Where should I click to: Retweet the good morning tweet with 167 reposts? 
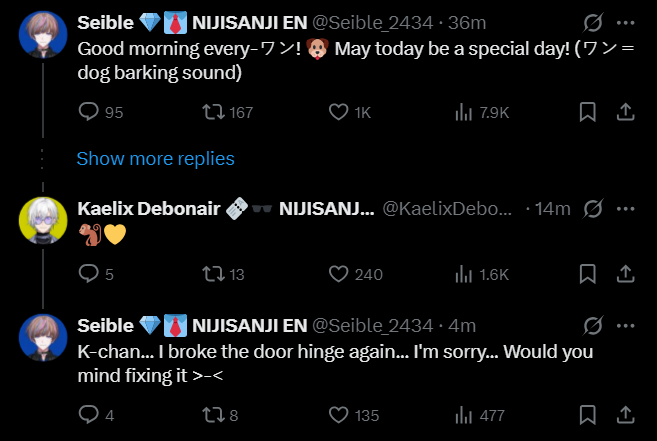pyautogui.click(x=213, y=112)
